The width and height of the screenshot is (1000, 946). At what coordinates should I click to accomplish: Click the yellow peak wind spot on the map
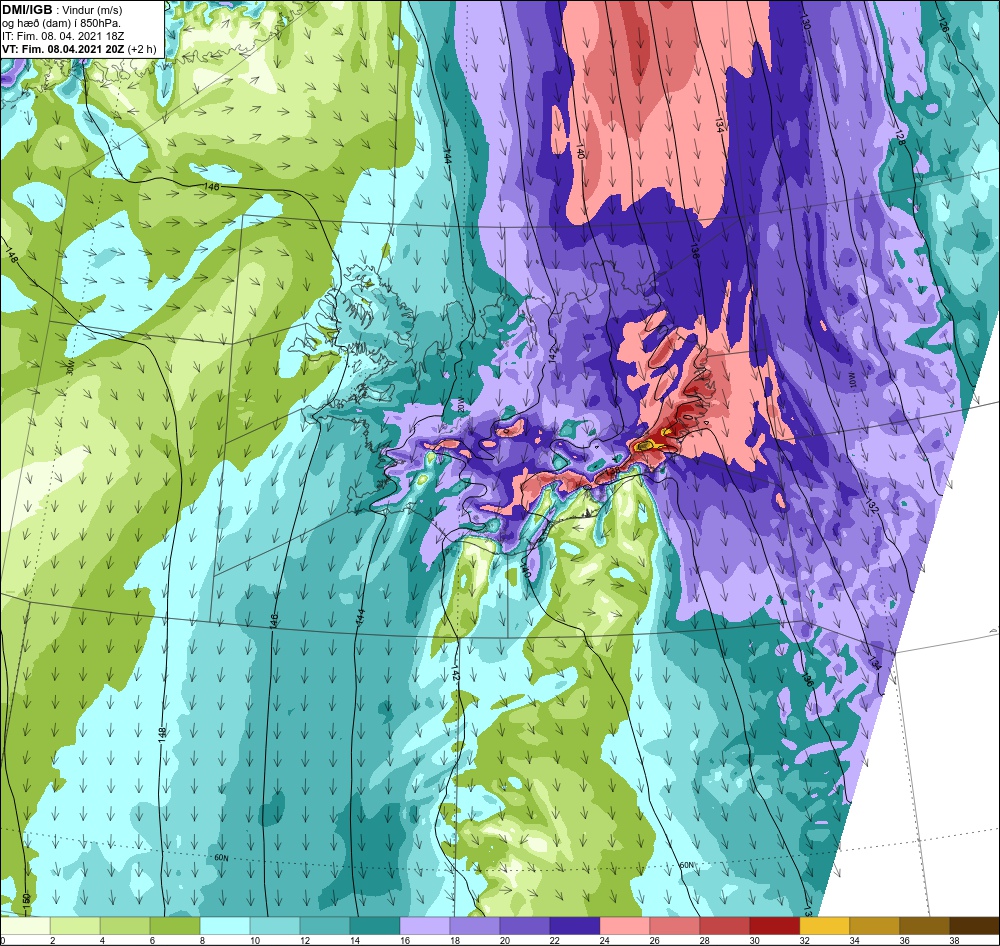coord(645,444)
